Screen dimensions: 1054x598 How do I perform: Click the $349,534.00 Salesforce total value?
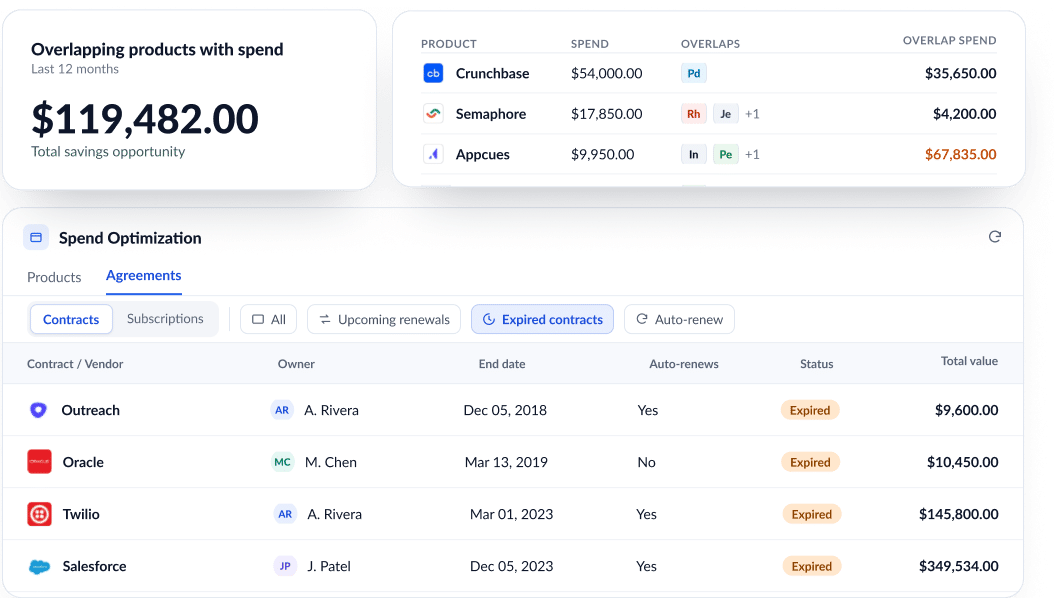(x=959, y=566)
